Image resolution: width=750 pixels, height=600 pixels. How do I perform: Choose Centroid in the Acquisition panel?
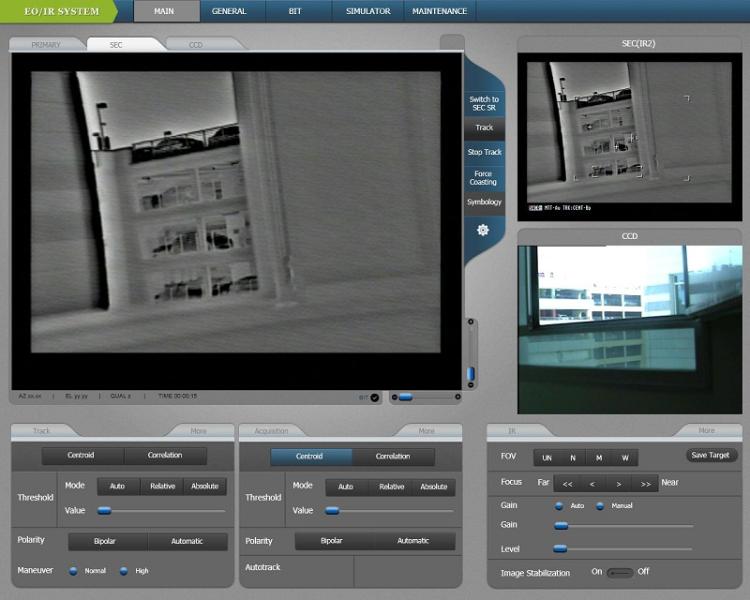pyautogui.click(x=311, y=456)
